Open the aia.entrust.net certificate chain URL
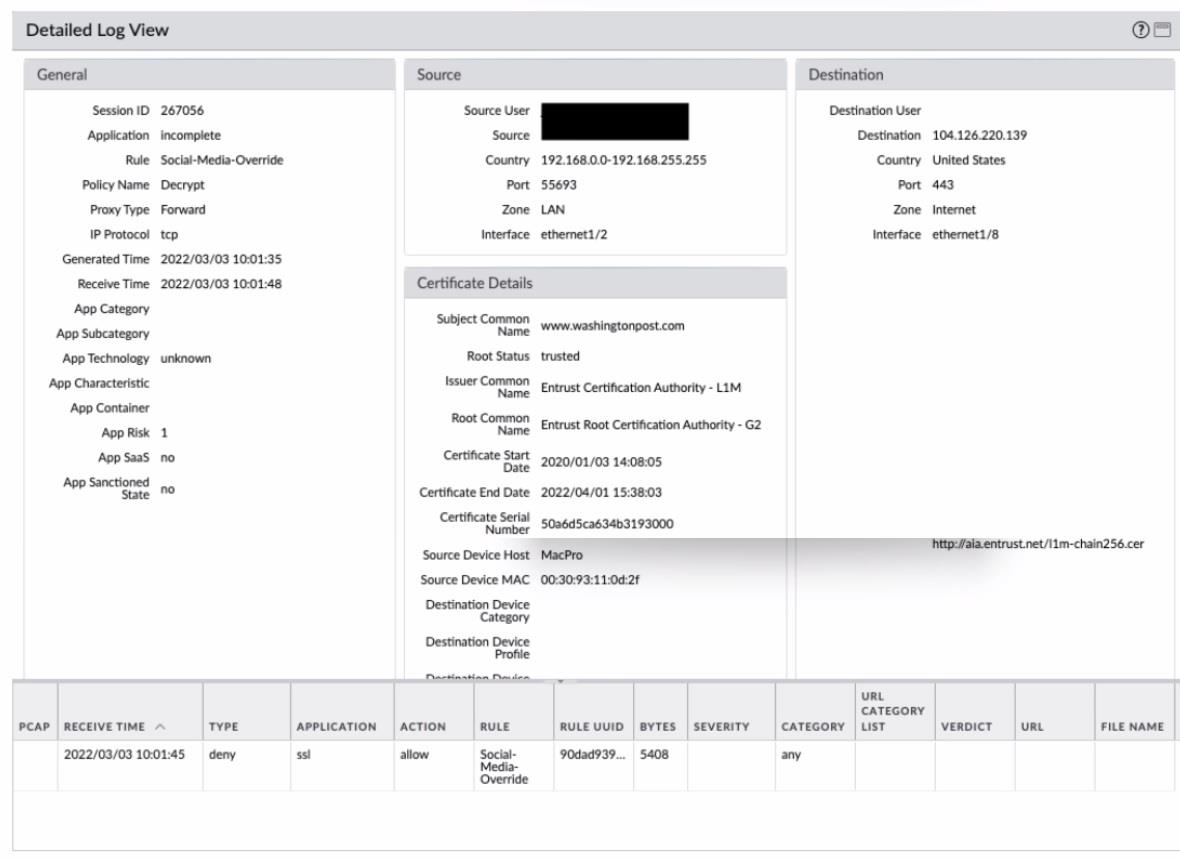 [x=1037, y=544]
